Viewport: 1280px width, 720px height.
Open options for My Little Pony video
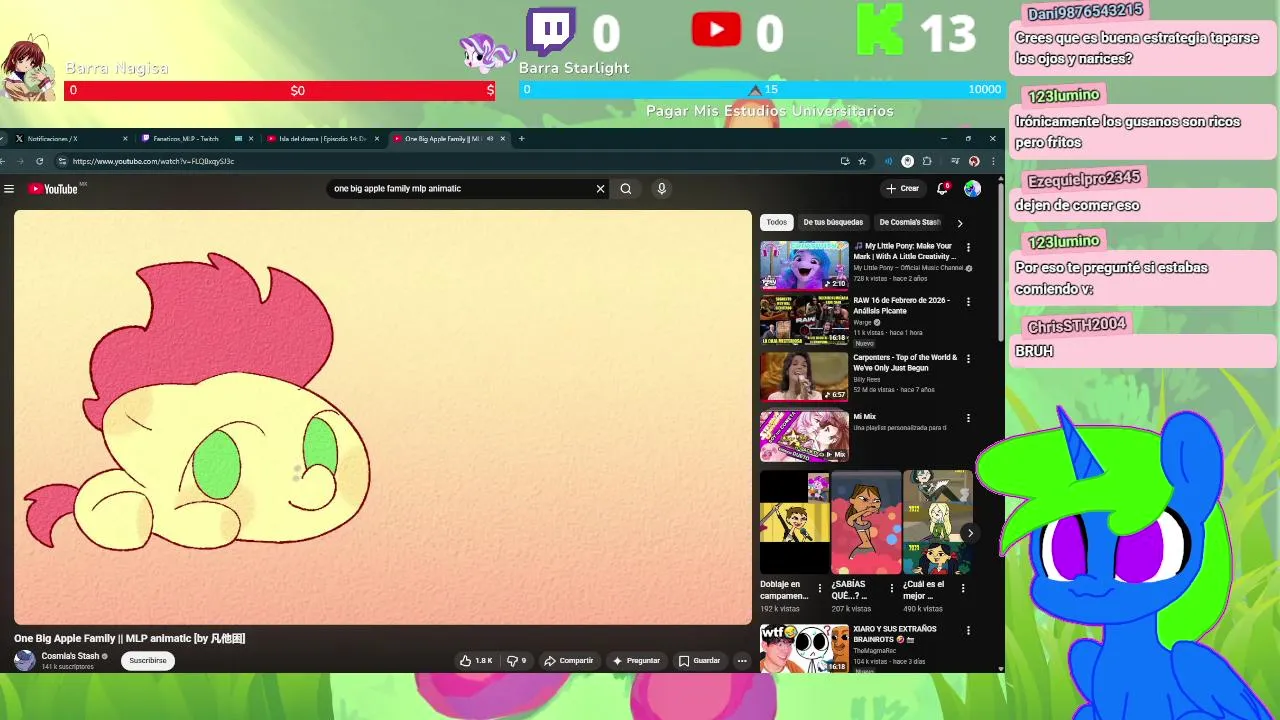coord(968,247)
